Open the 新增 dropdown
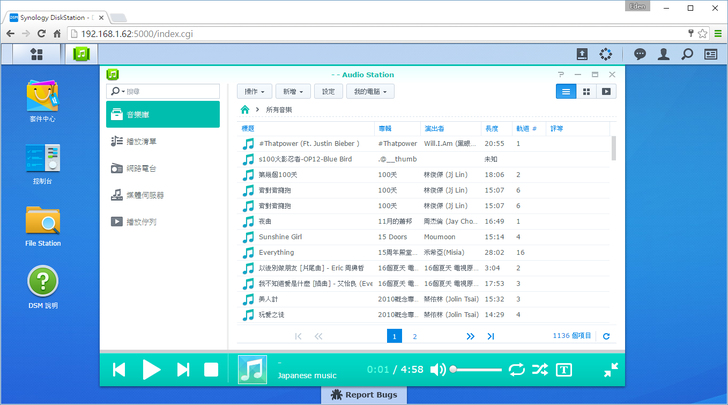The height and width of the screenshot is (405, 728). point(292,91)
